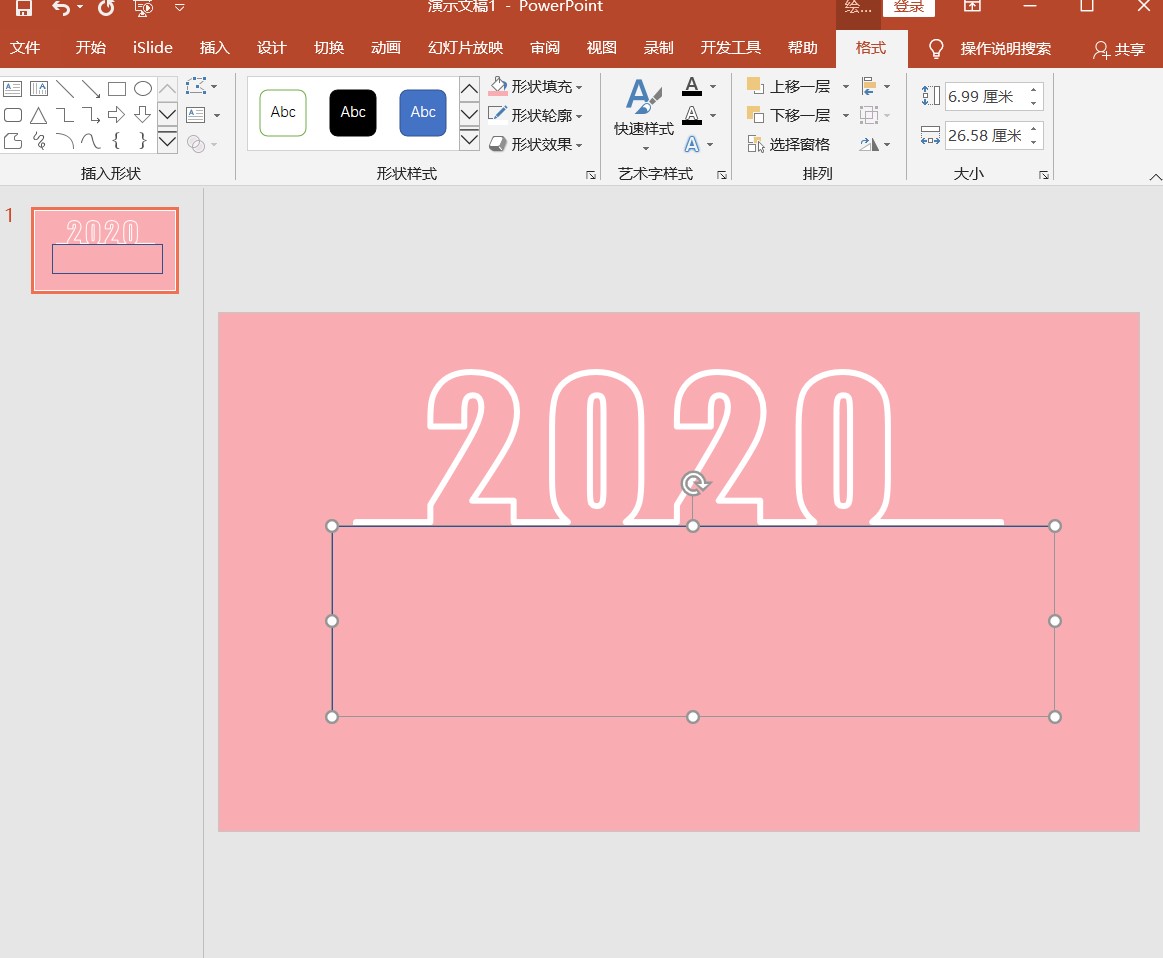Image resolution: width=1163 pixels, height=958 pixels.
Task: Save the presentation using the disk icon
Action: pyautogui.click(x=24, y=8)
